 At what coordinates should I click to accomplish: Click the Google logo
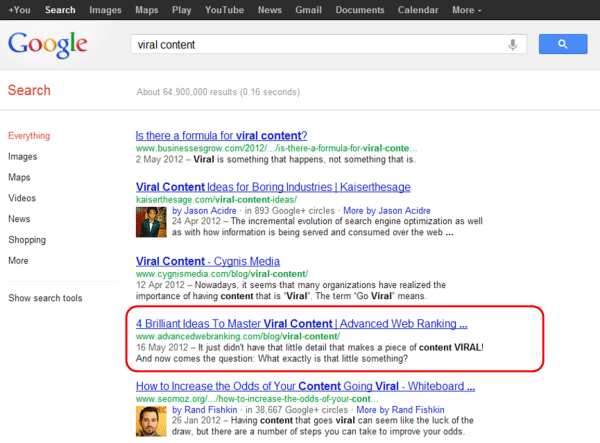48,45
